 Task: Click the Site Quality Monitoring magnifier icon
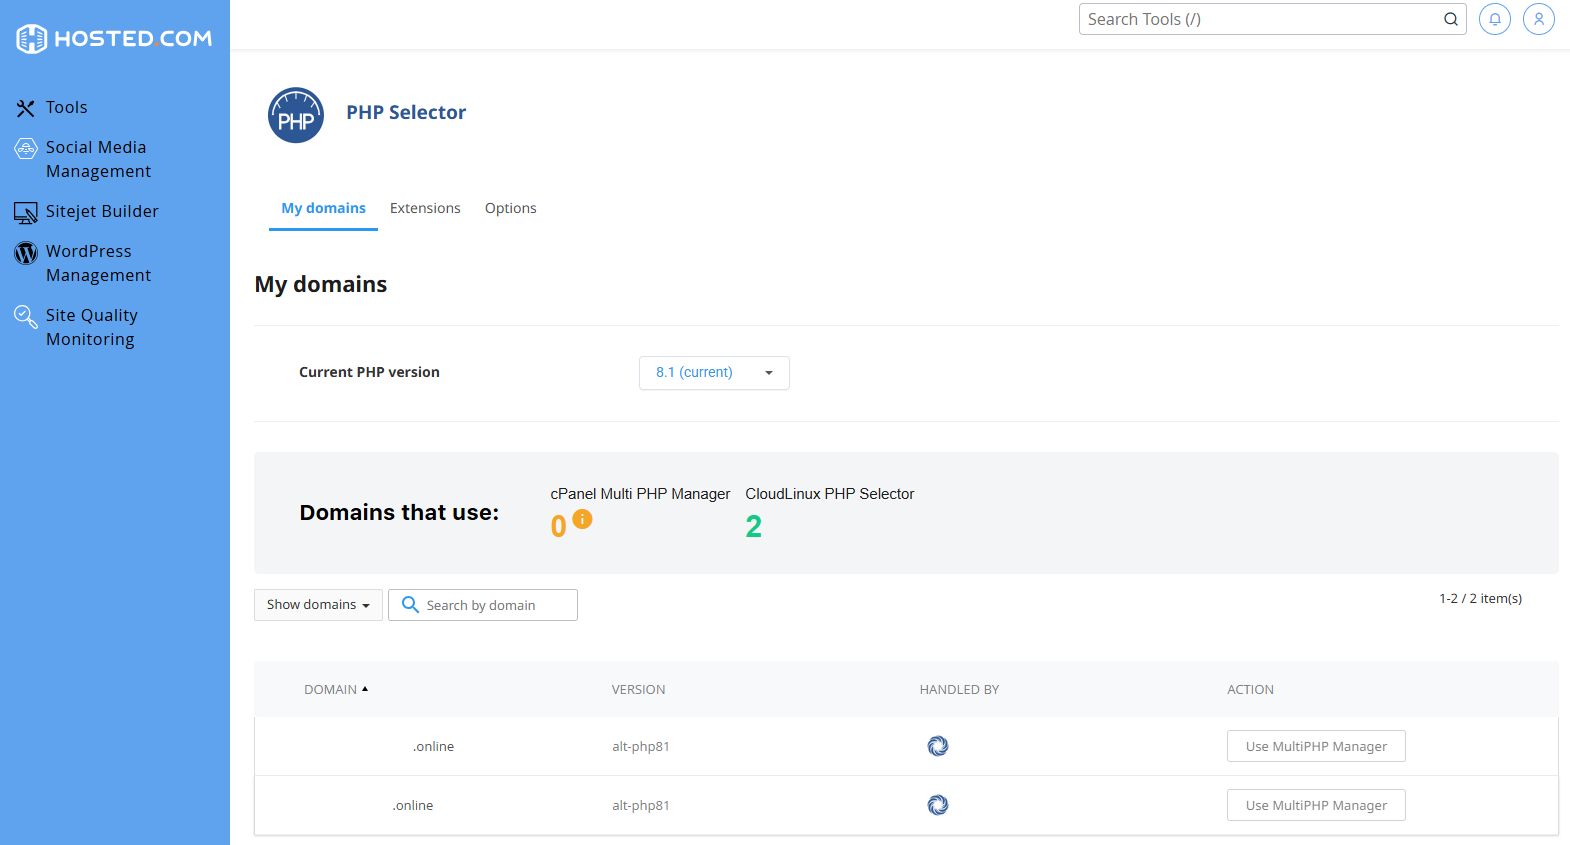(26, 317)
